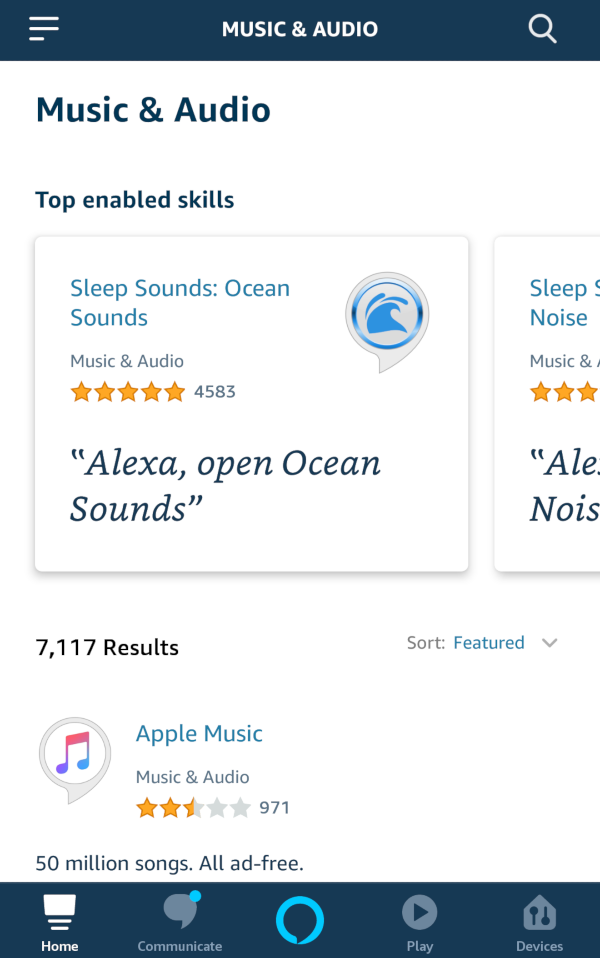600x958 pixels.
Task: Open the Apple Music skill page
Action: pyautogui.click(x=199, y=733)
